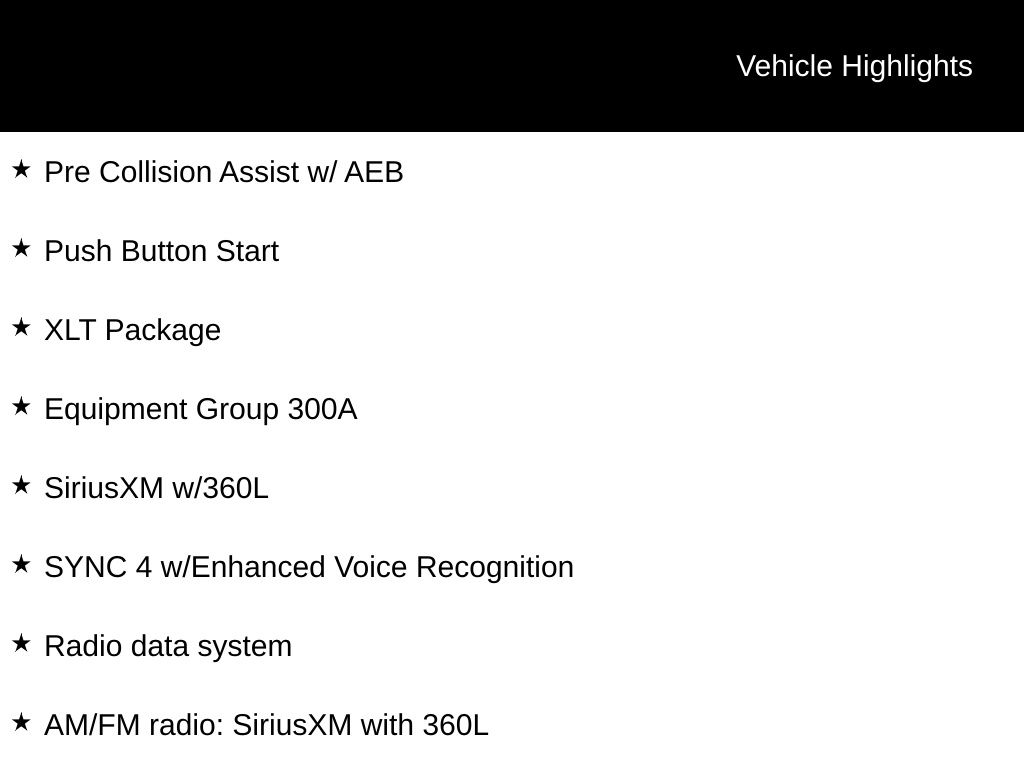Click the SYNC 4 w/Enhanced Voice Recognition text
Image resolution: width=1024 pixels, height=768 pixels.
click(309, 567)
